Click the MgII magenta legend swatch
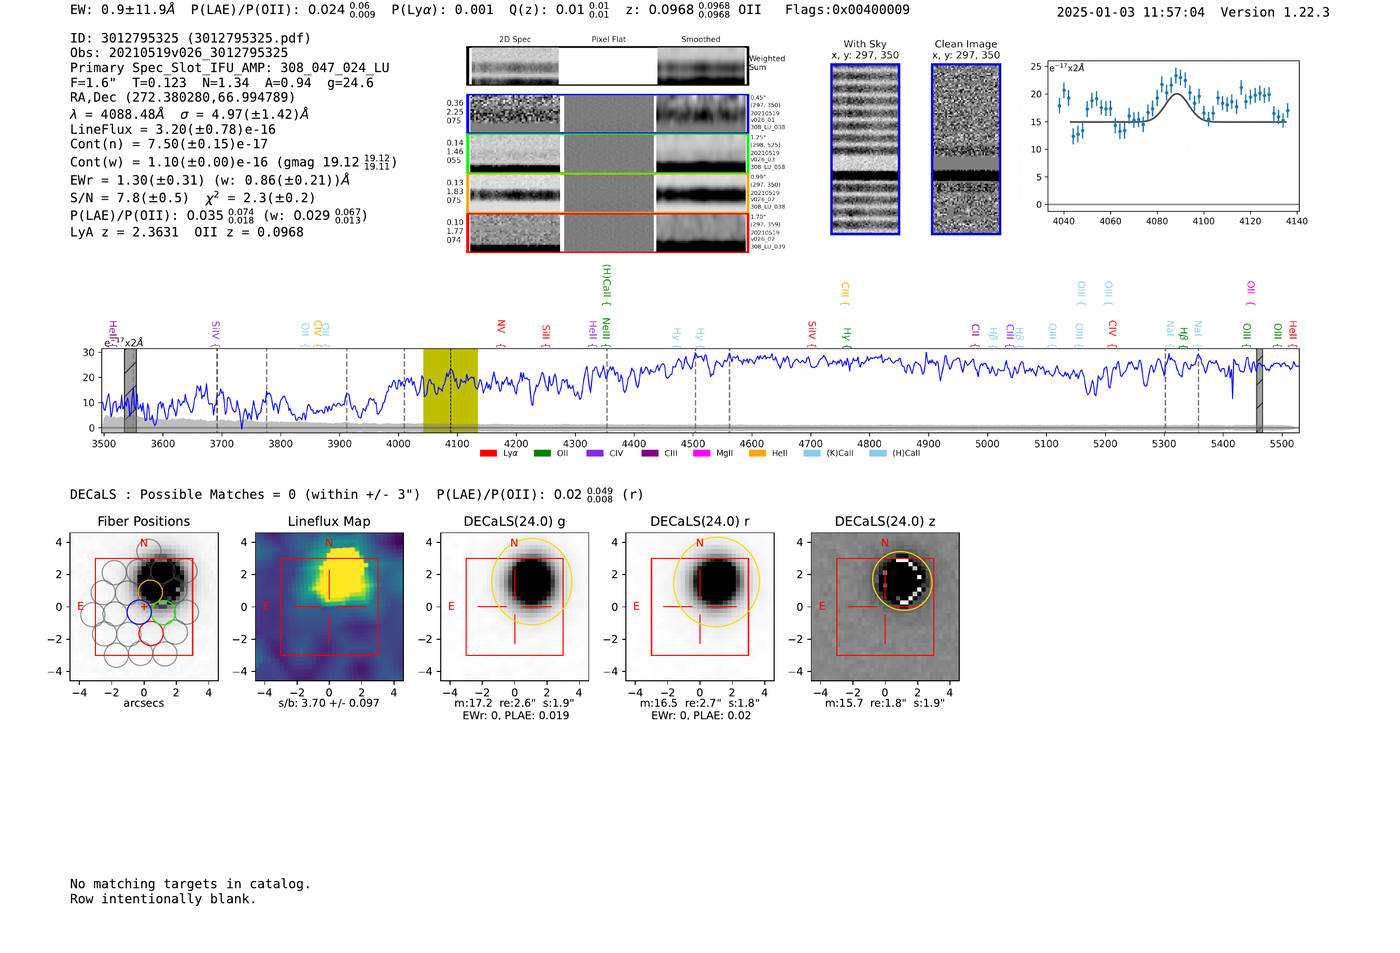1400x953 pixels. point(702,453)
